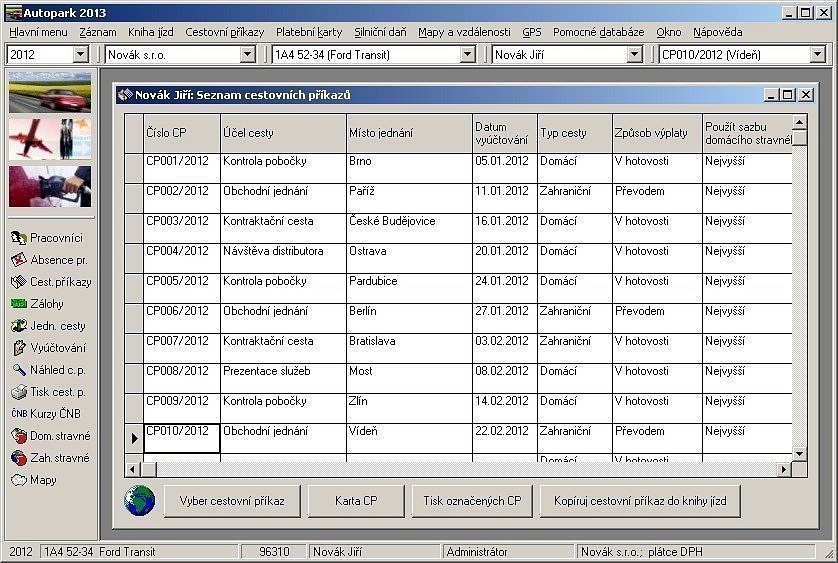This screenshot has height=563, width=838.
Task: Click the Mapy sidebar icon
Action: tap(19, 480)
